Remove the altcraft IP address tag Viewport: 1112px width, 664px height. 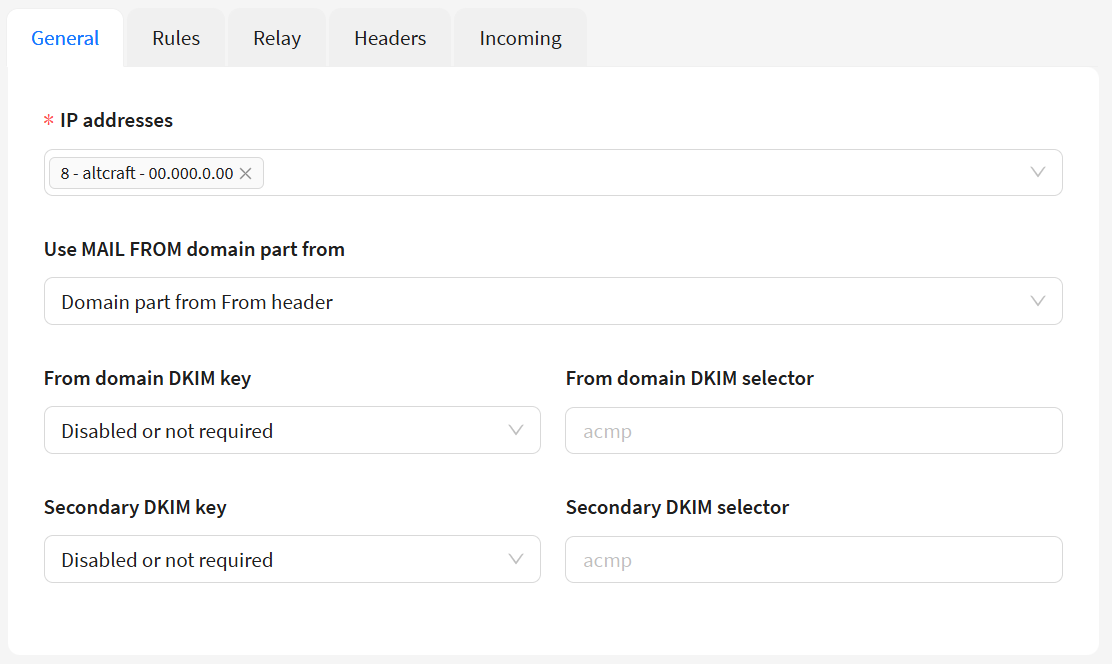click(x=246, y=173)
